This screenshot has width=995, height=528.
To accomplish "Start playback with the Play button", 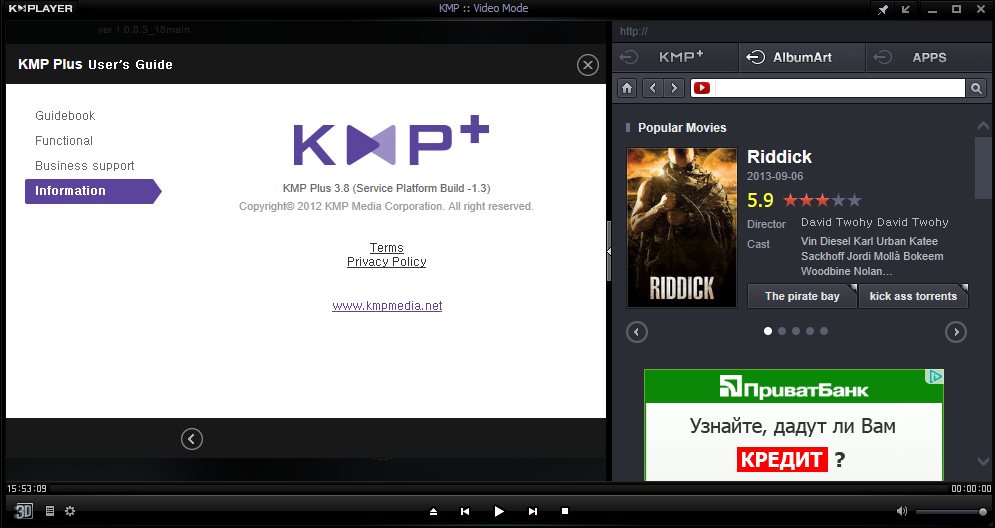I will (x=499, y=512).
